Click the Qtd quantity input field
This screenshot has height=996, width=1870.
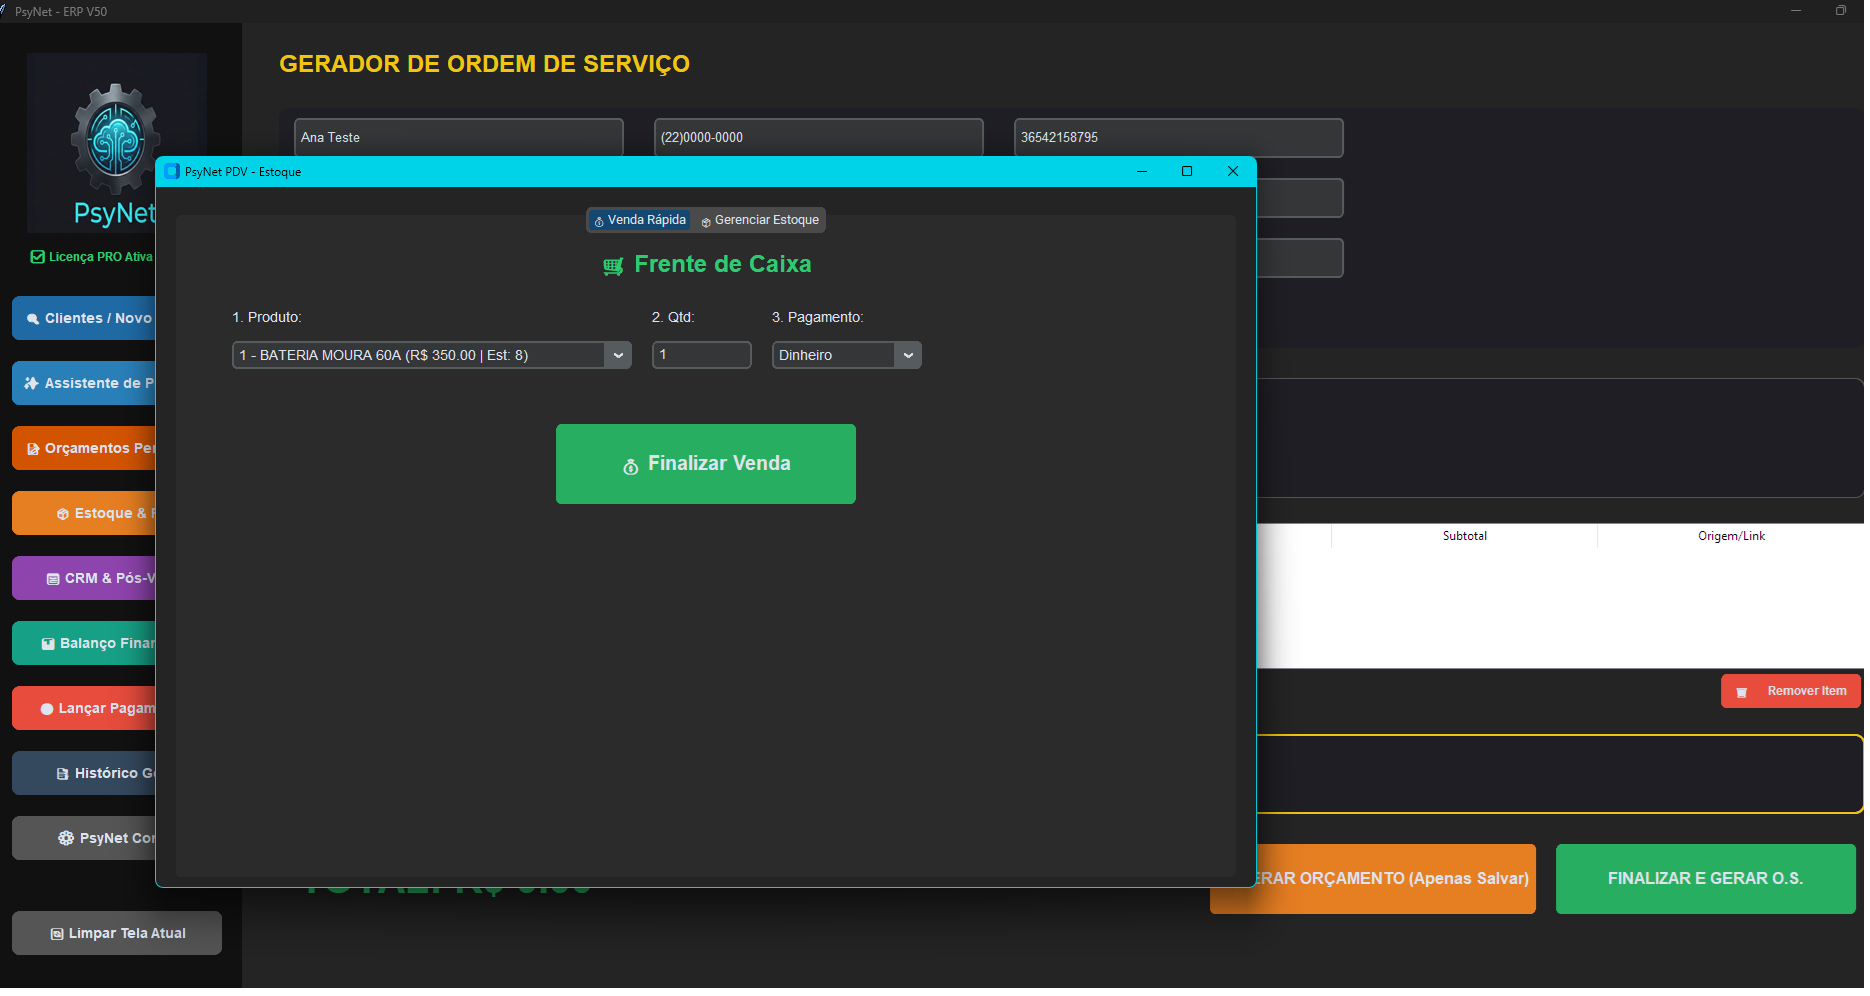[x=701, y=355]
